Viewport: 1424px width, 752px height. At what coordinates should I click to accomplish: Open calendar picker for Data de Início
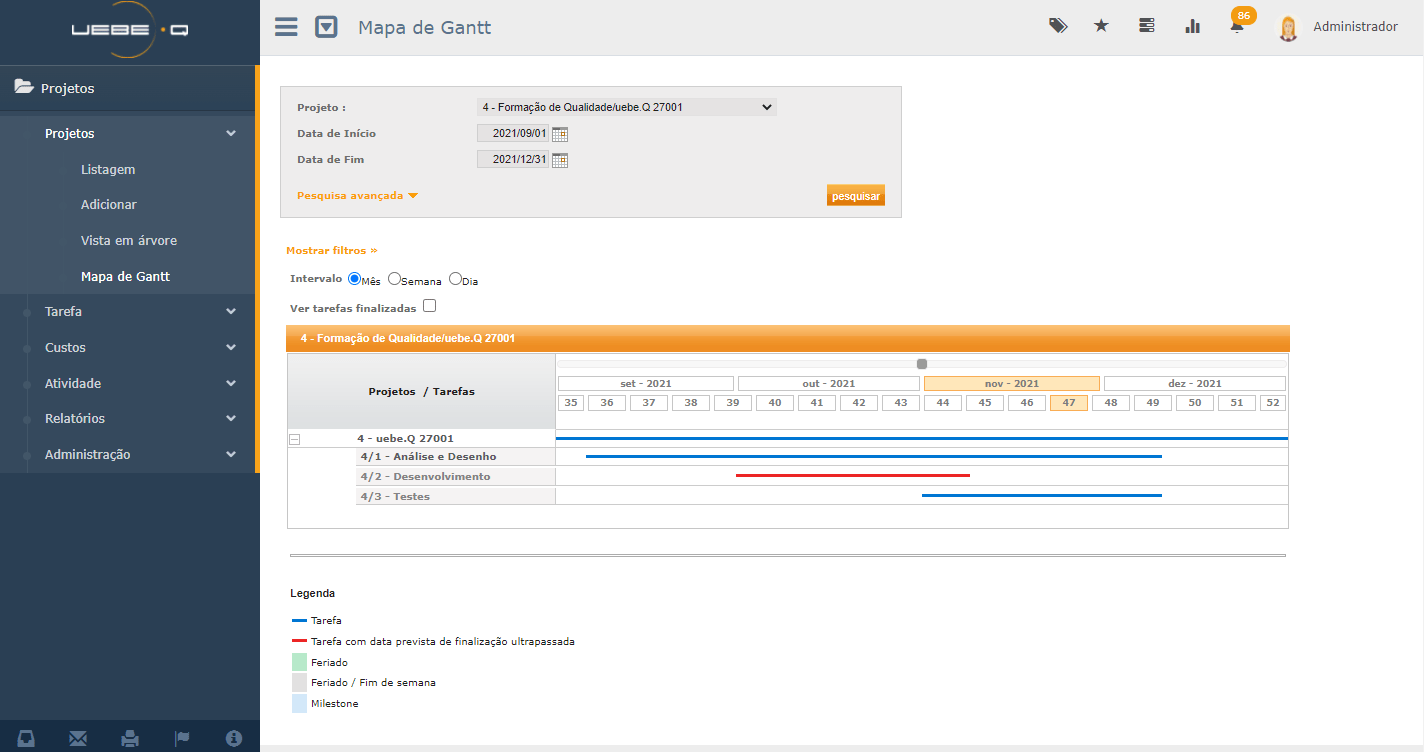[560, 134]
